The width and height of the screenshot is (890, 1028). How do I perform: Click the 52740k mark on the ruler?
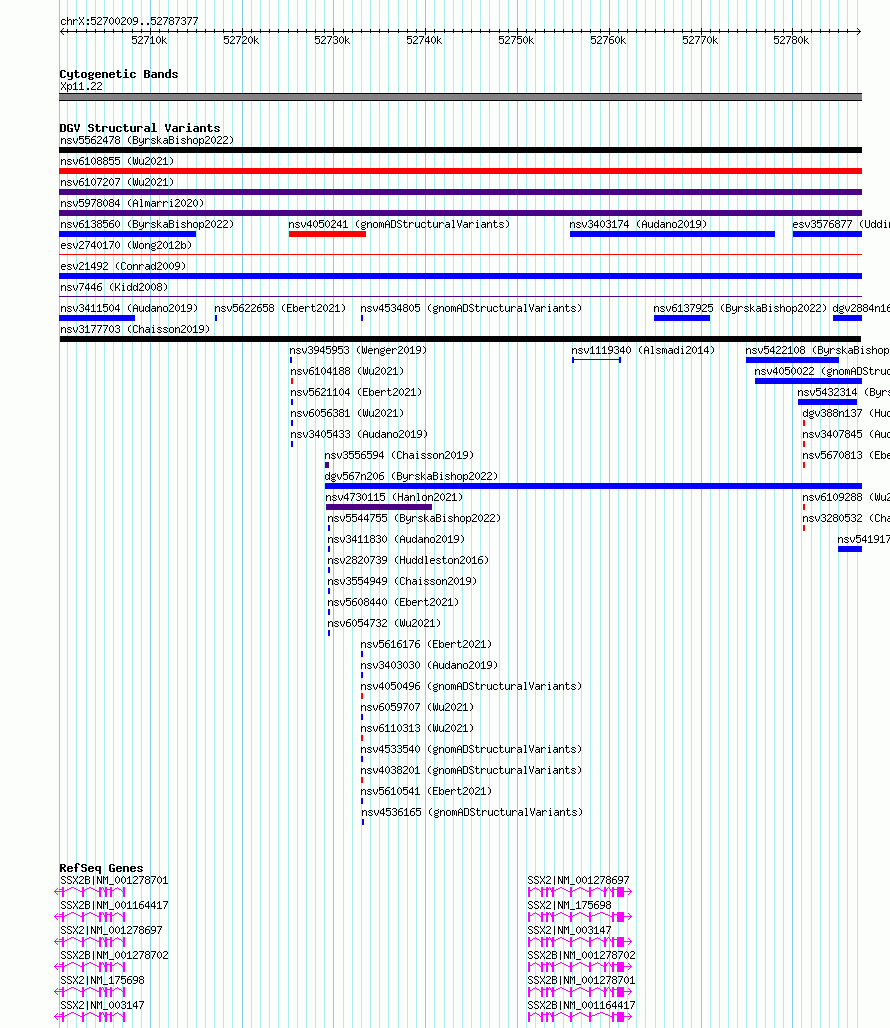tap(424, 40)
